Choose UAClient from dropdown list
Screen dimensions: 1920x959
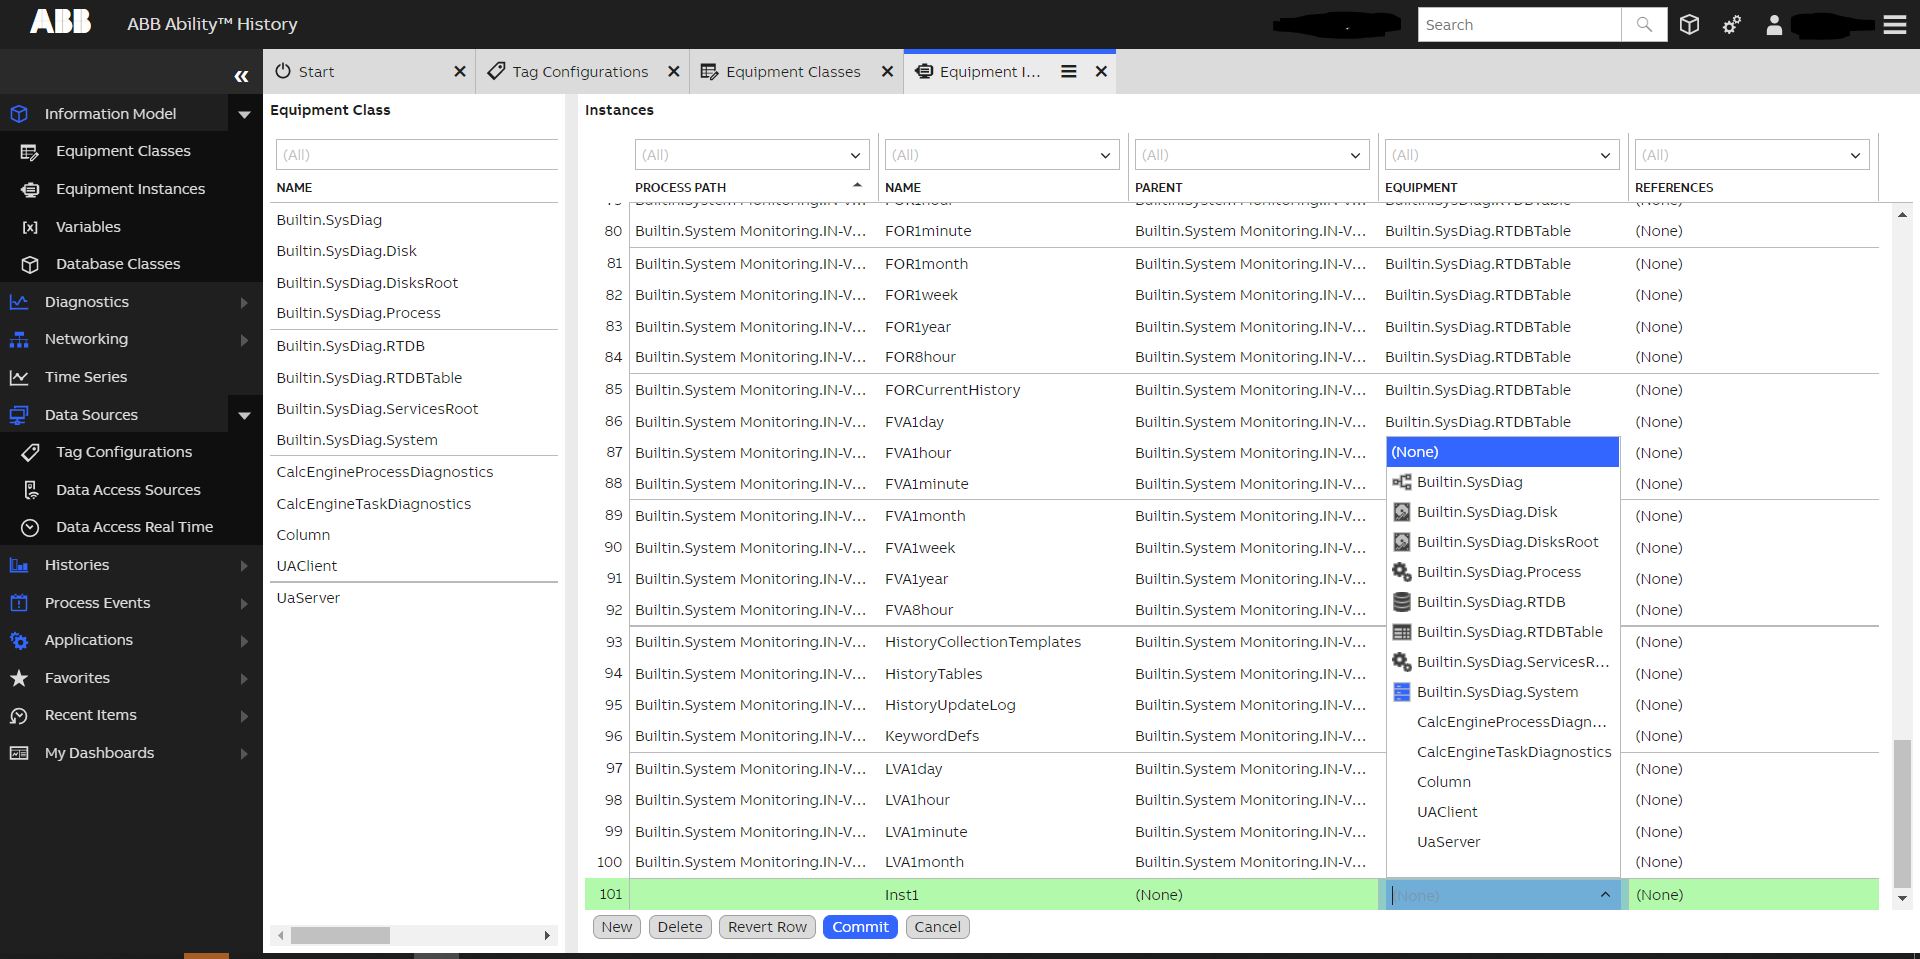point(1502,812)
